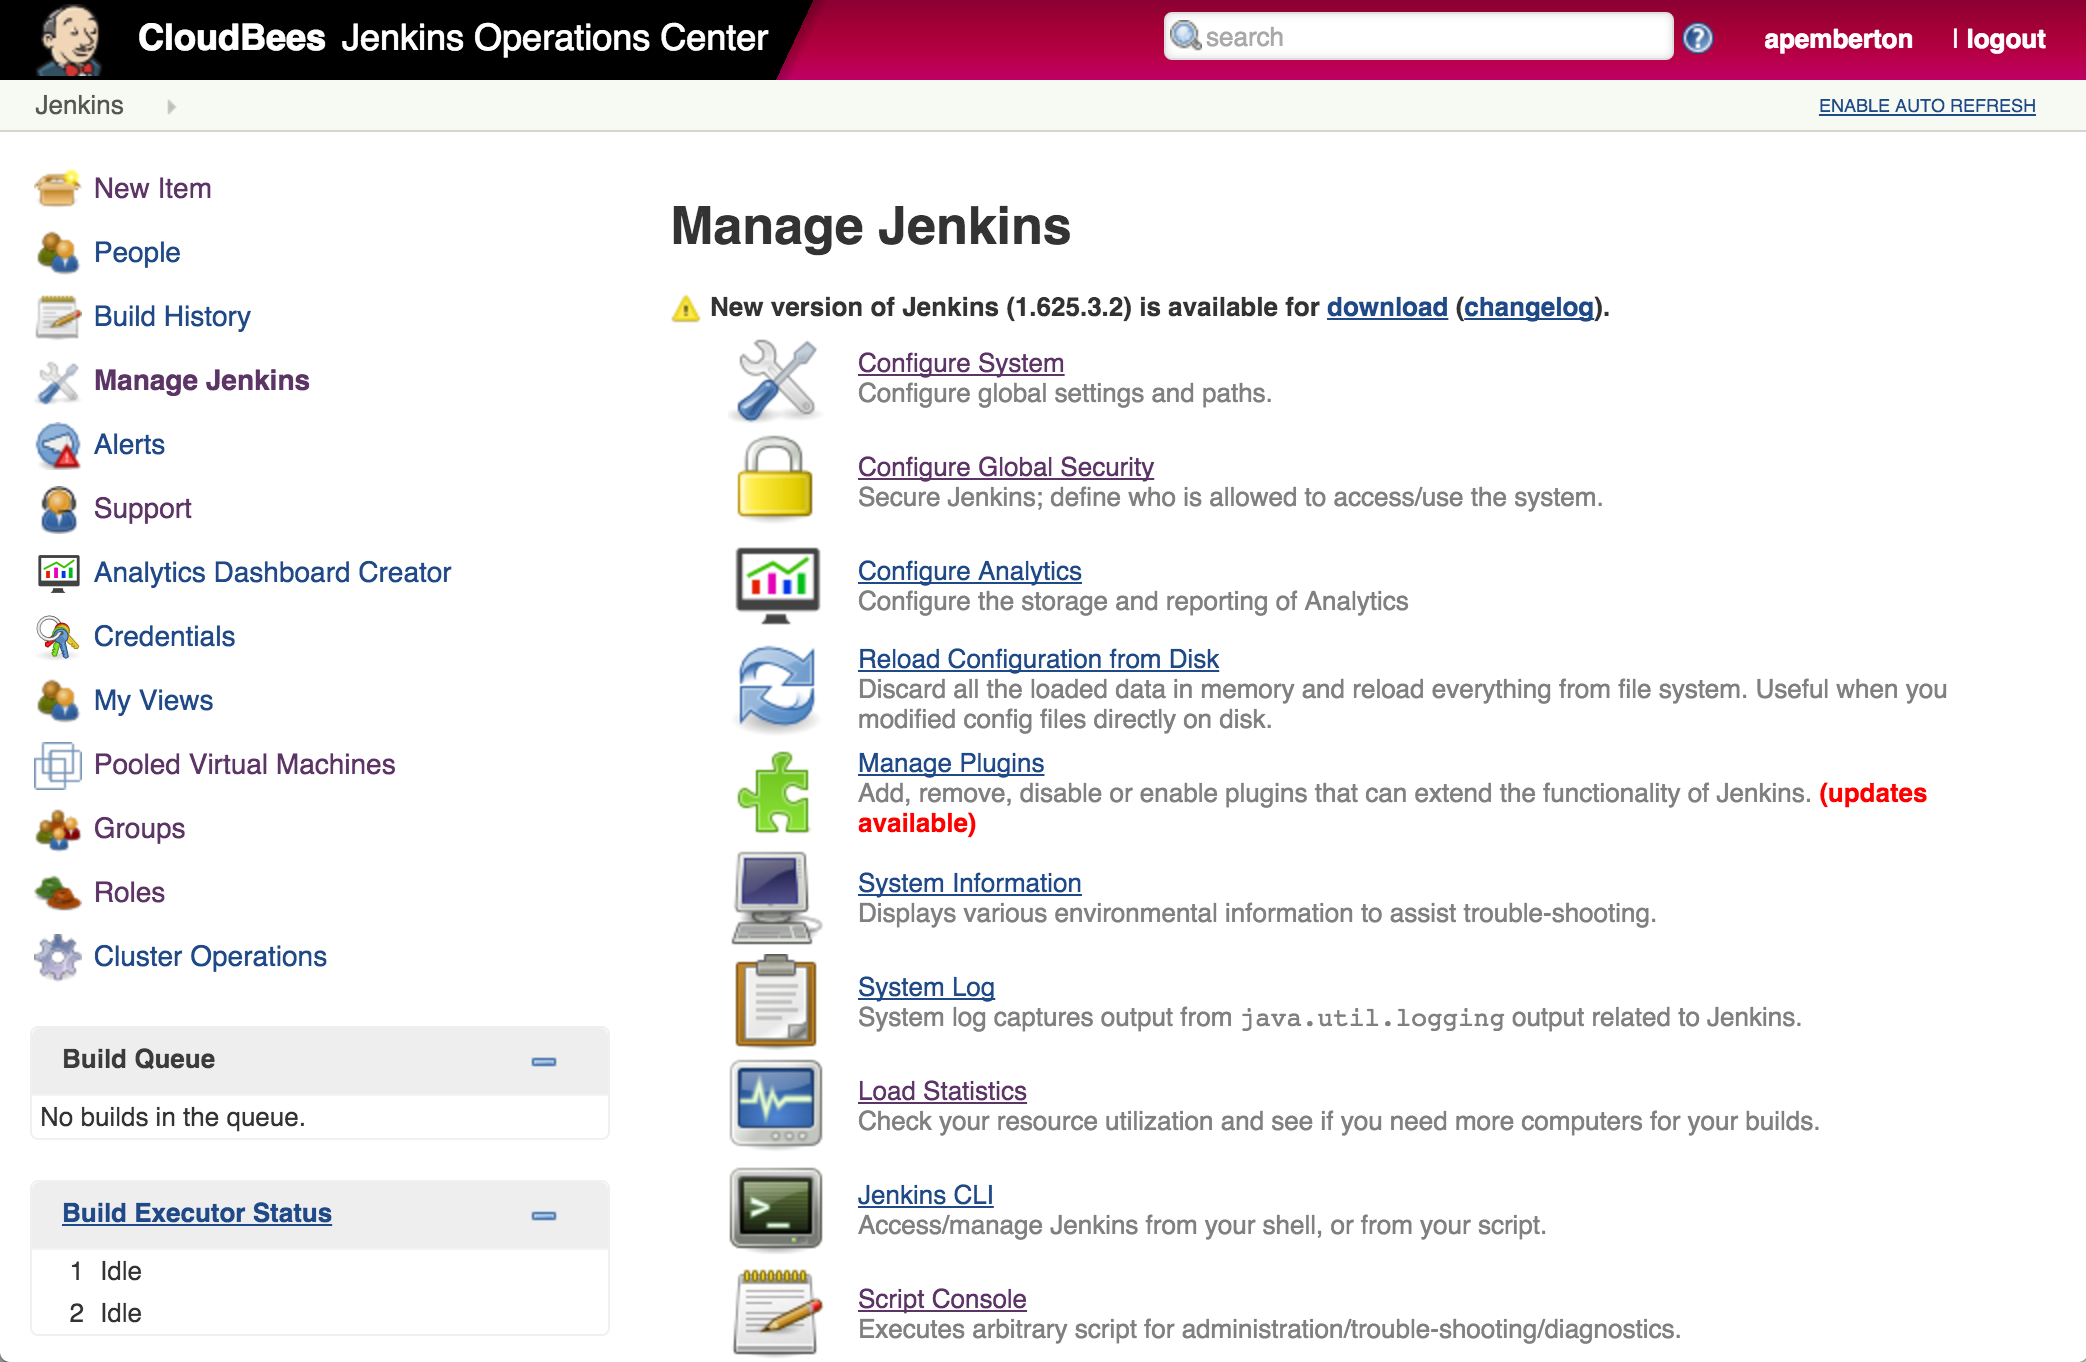Click the green puzzle piece Plugins icon
This screenshot has height=1362, width=2086.
[775, 793]
